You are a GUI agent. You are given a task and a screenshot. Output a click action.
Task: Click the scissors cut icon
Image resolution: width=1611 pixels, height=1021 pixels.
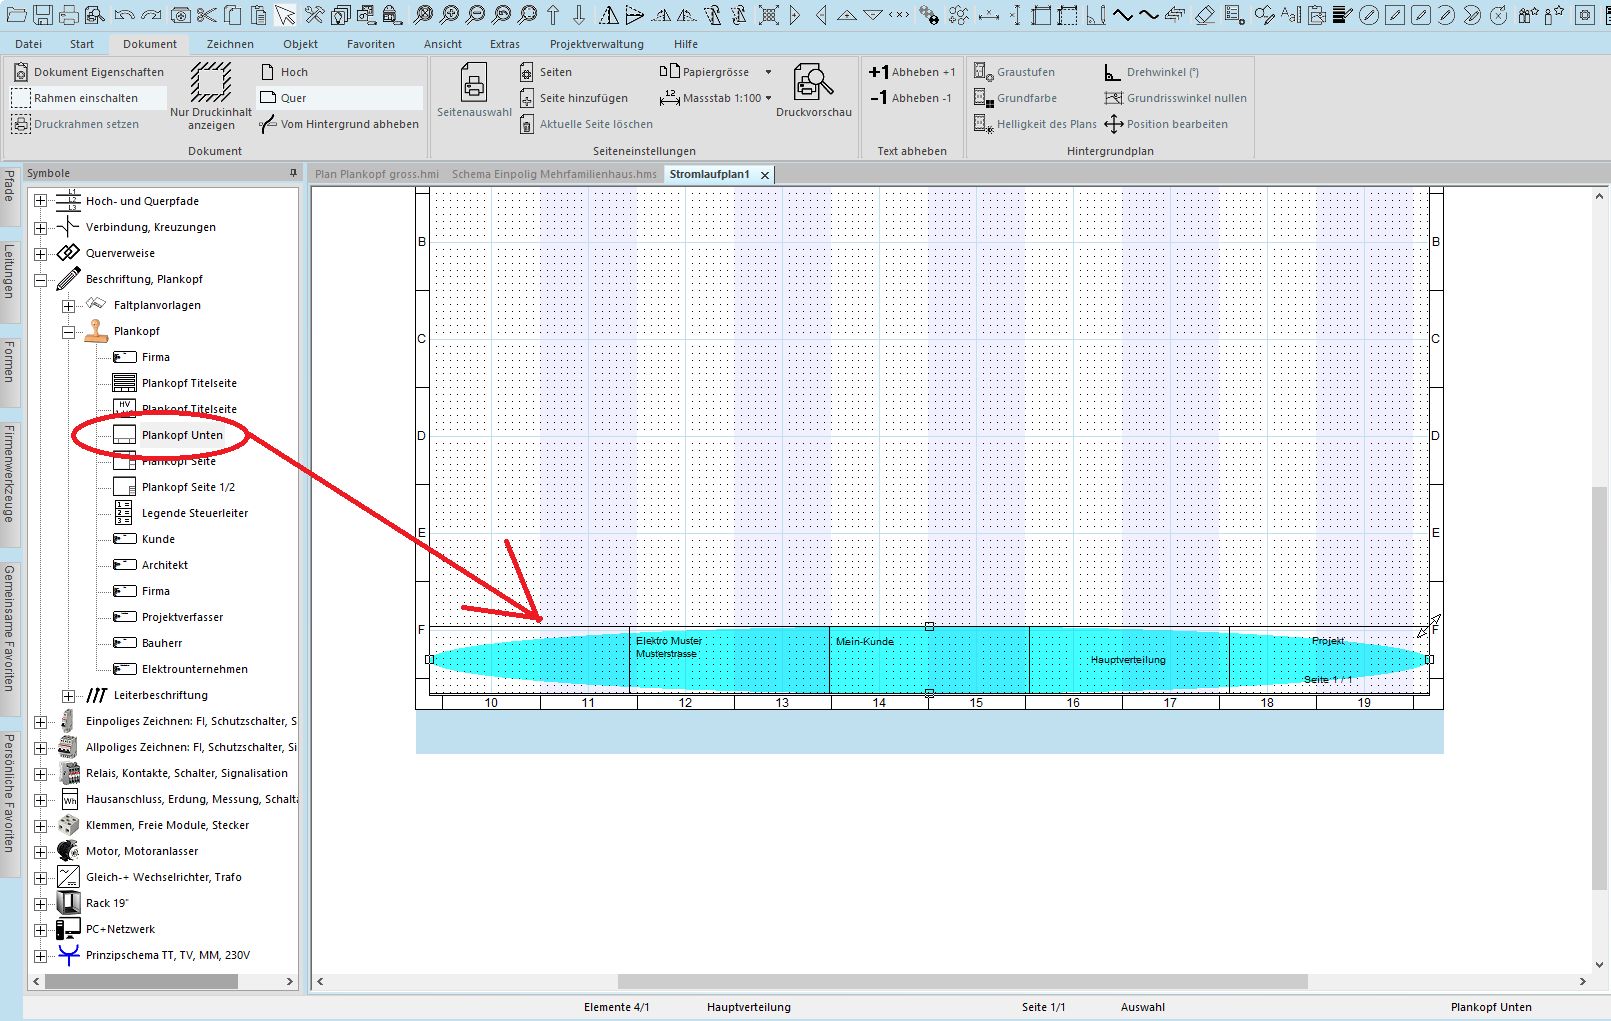pos(206,15)
